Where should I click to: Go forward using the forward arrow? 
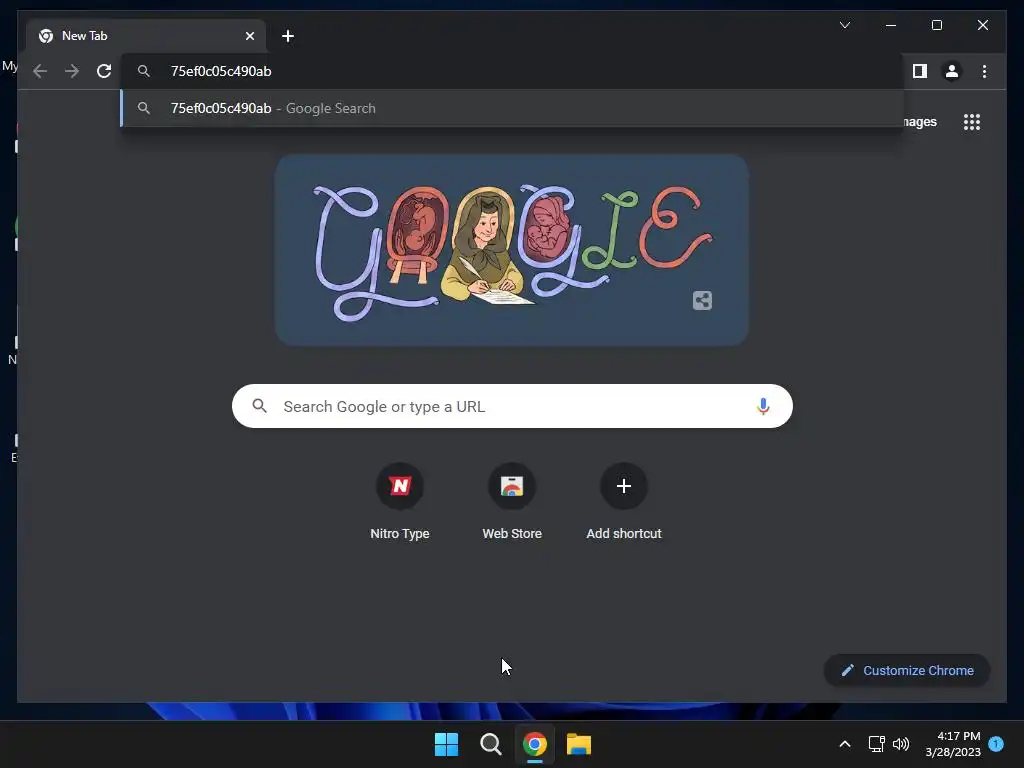pyautogui.click(x=72, y=71)
